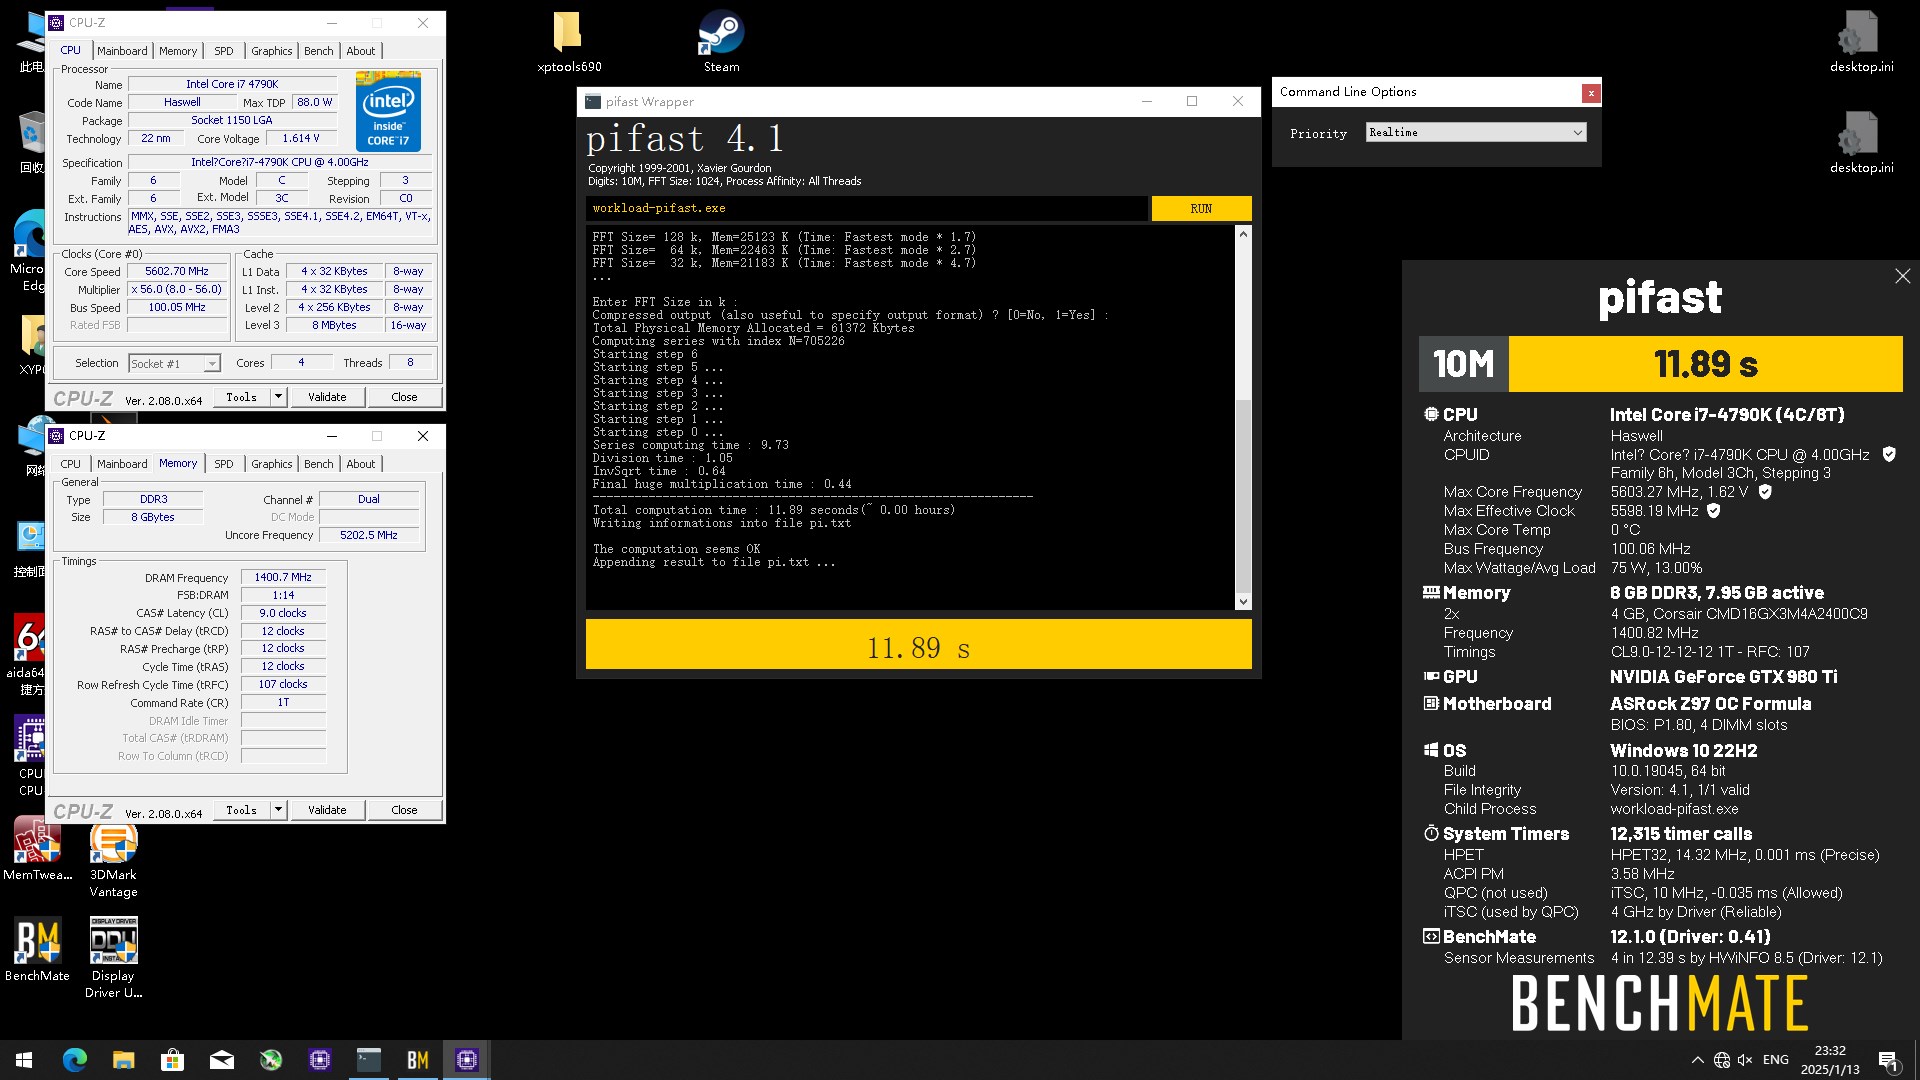This screenshot has width=1920, height=1080.
Task: Click the 11.89 s result bar in pifast Wrapper
Action: [918, 644]
